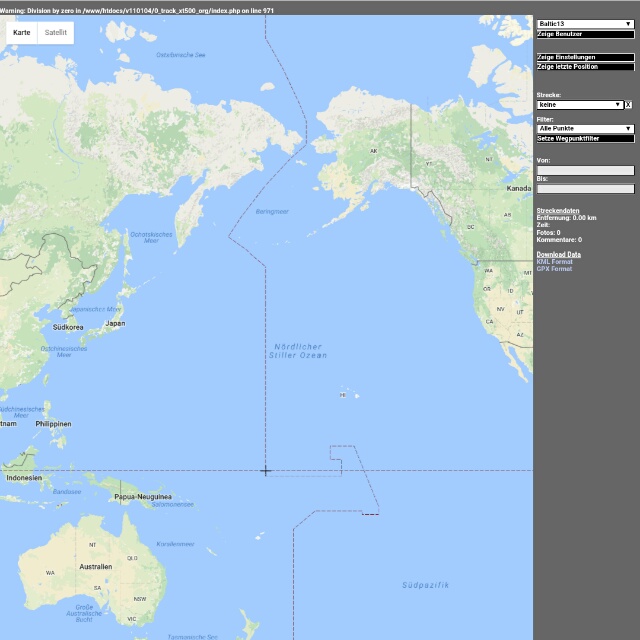Screen dimensions: 640x640
Task: Open the Filter dropdown showing Alle Punkte
Action: (x=585, y=128)
